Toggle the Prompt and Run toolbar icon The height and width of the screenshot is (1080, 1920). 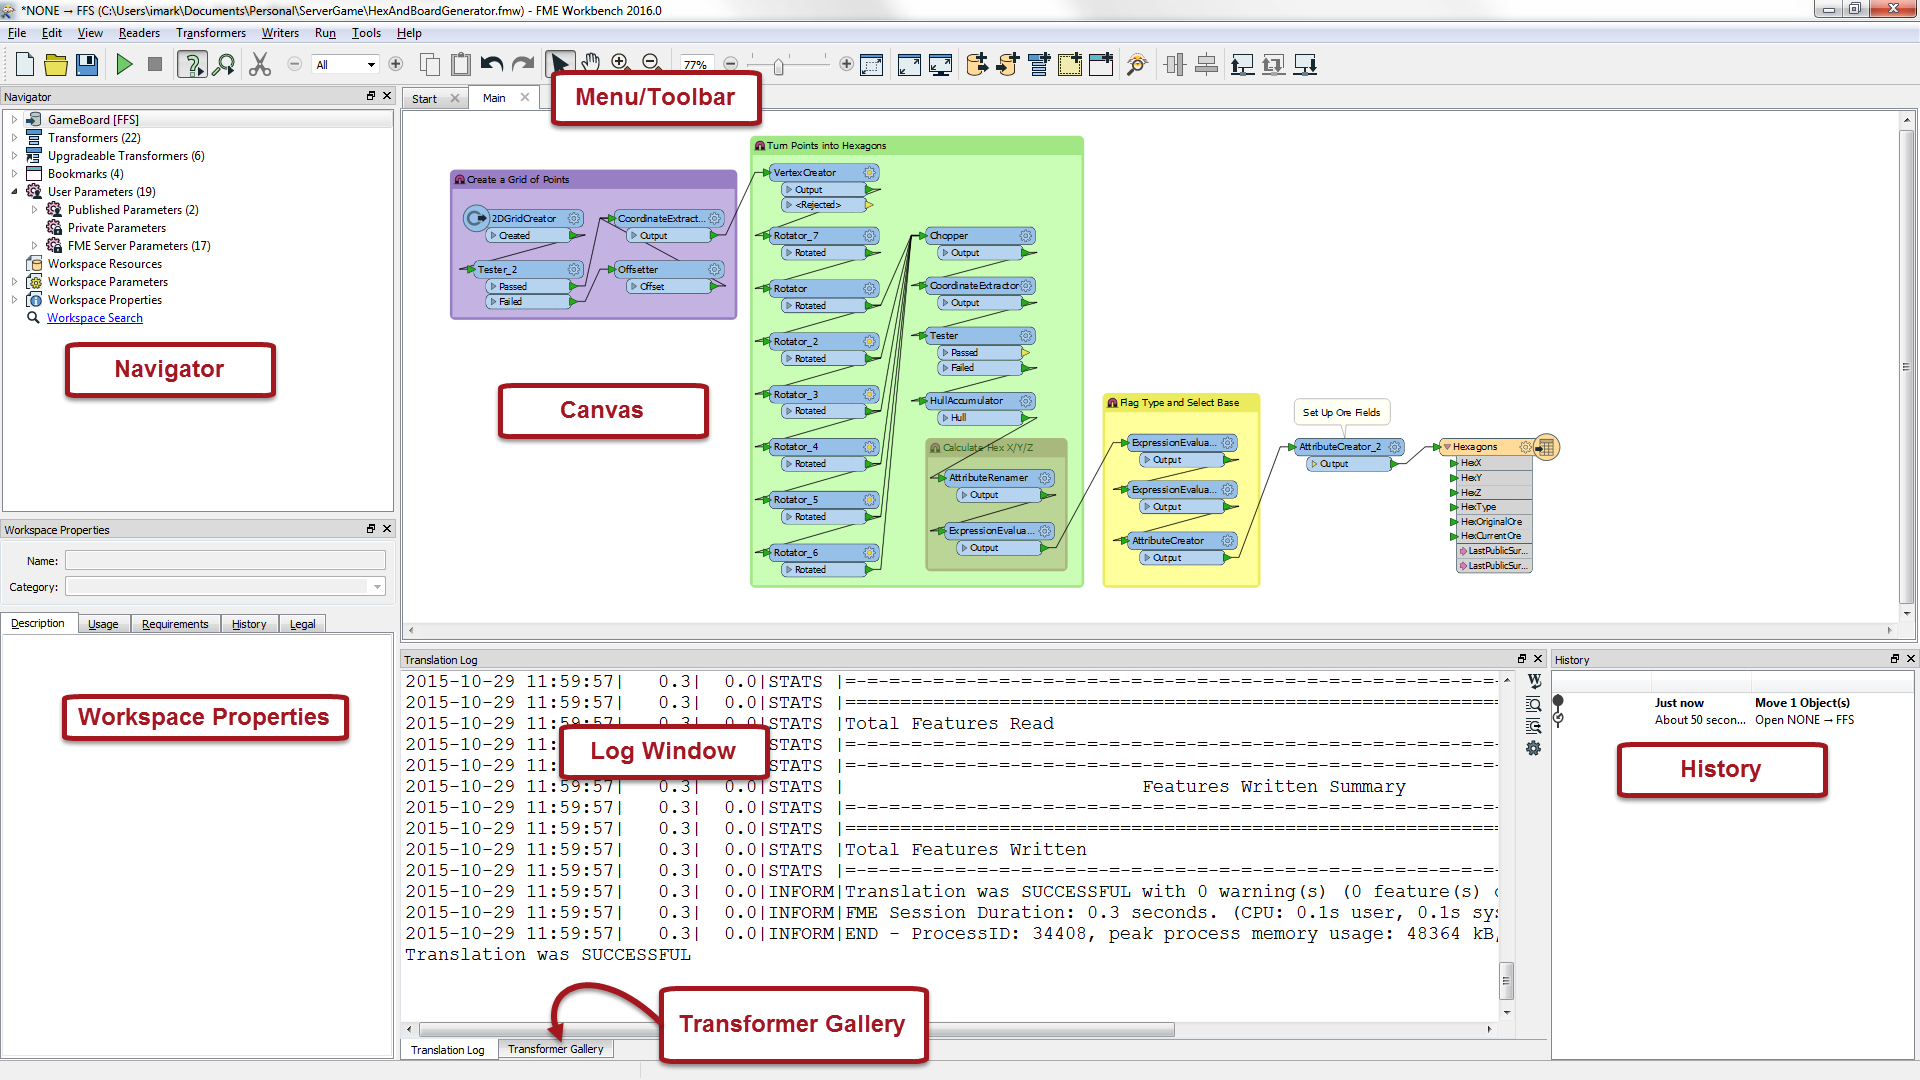(x=192, y=65)
